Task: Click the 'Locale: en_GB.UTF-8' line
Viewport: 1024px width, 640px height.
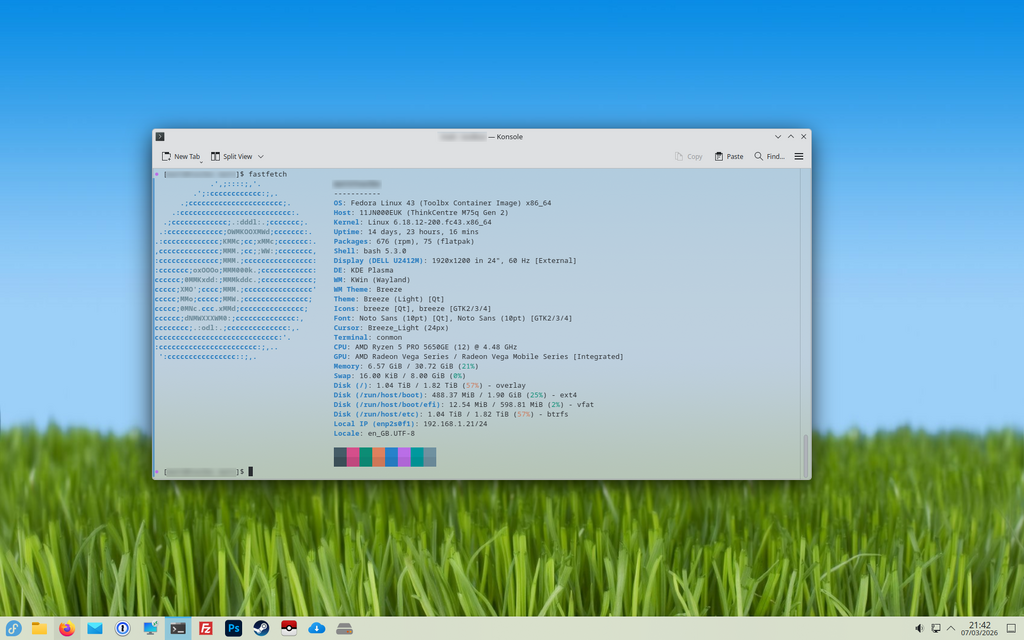Action: 374,434
